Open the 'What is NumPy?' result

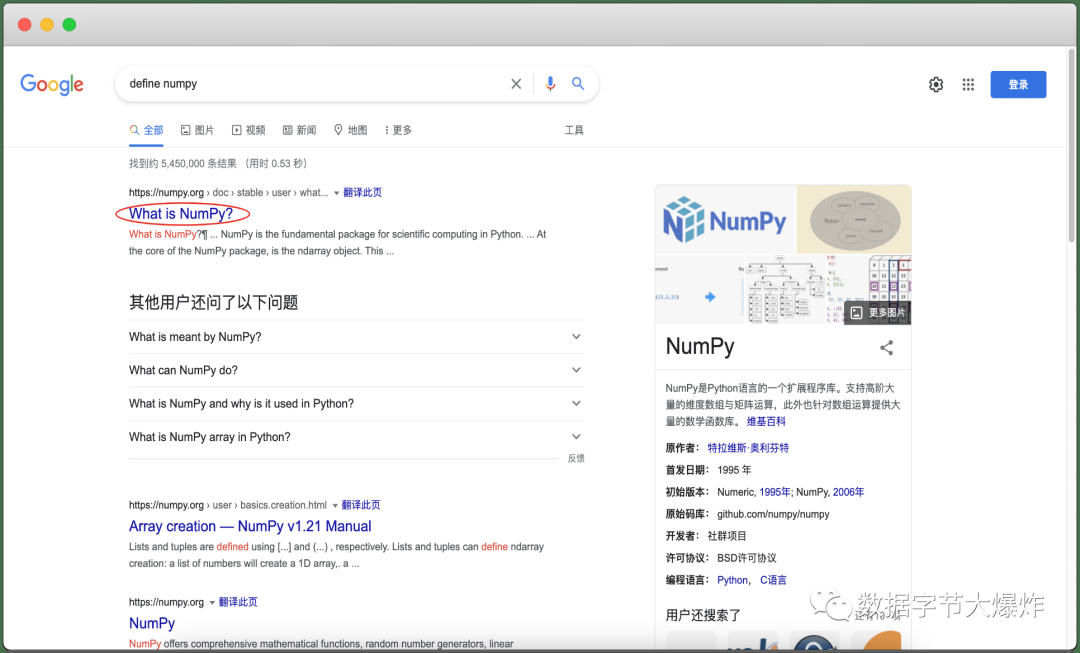click(x=181, y=214)
